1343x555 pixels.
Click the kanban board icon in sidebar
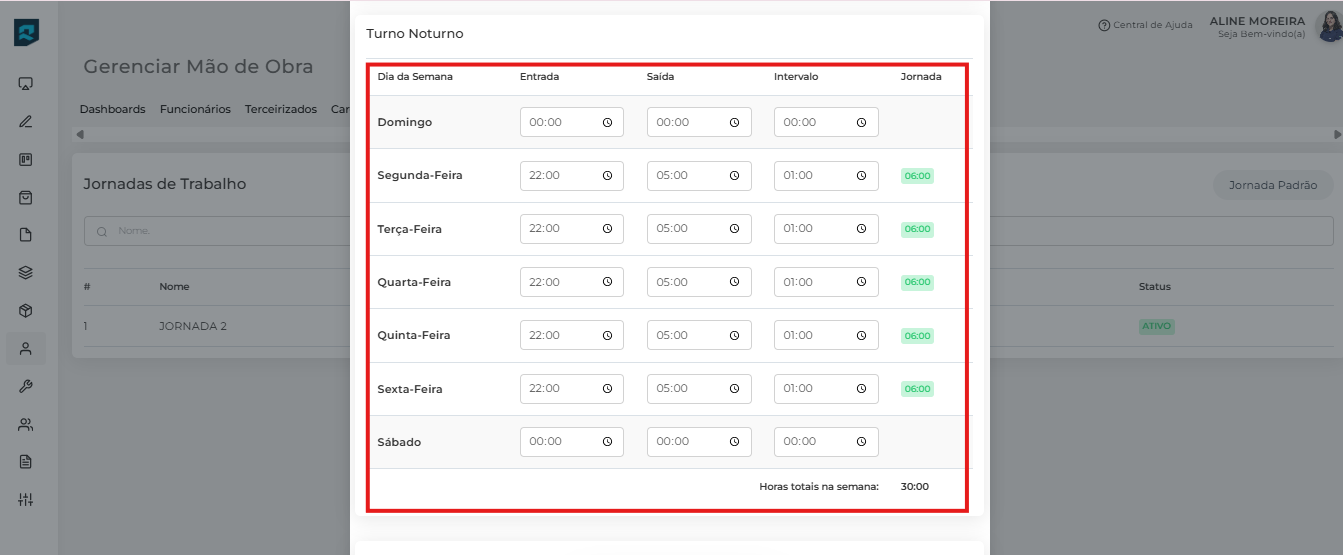tap(26, 160)
